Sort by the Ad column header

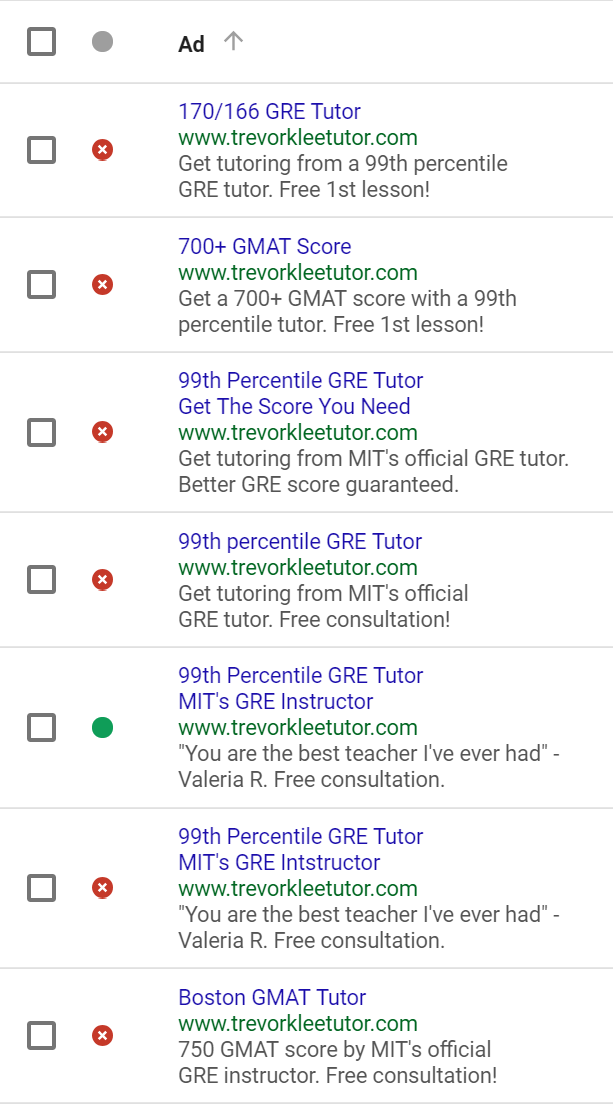(x=191, y=44)
